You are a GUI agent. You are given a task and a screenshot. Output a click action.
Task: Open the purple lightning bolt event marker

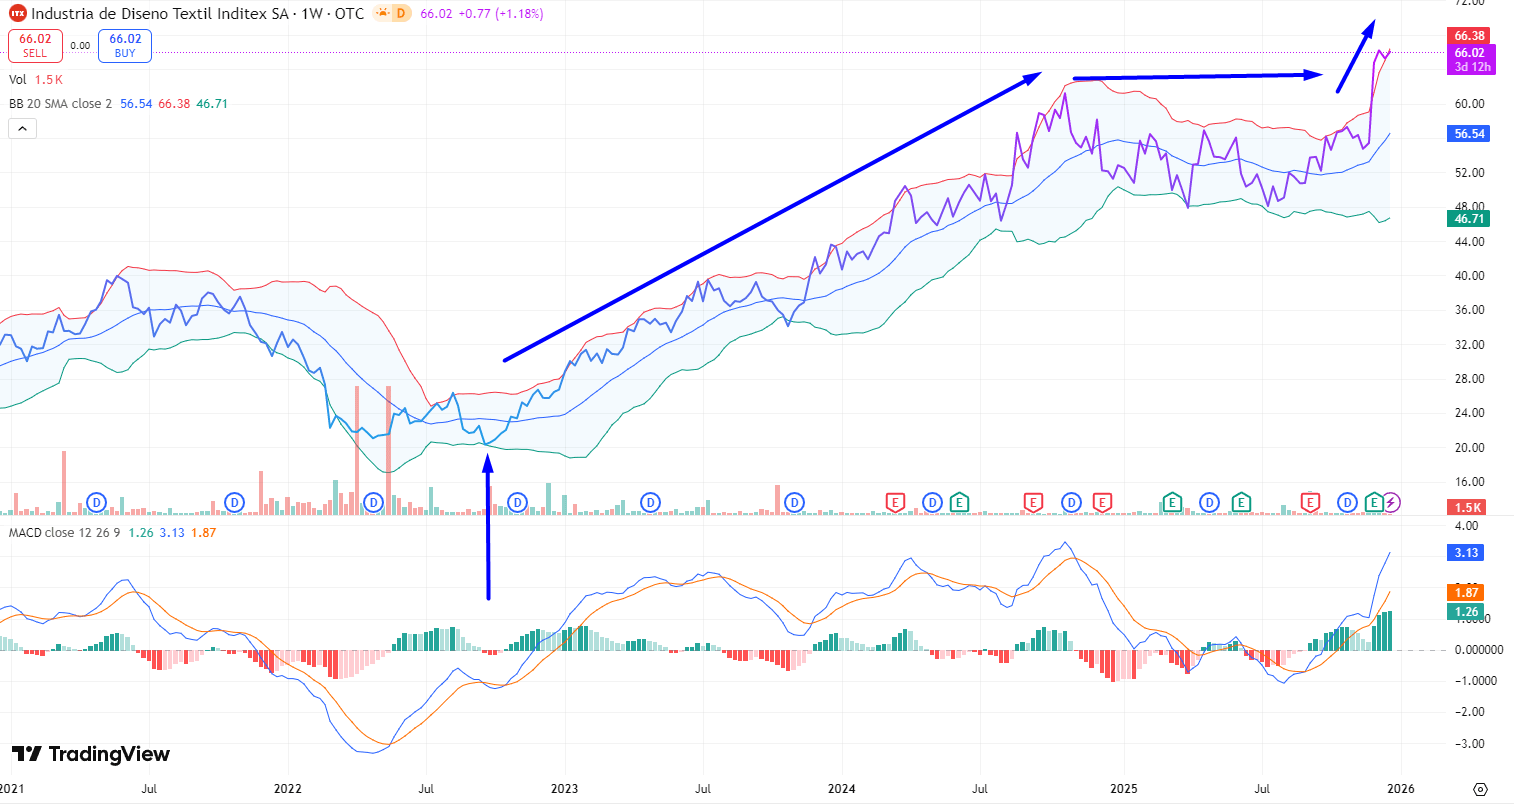tap(1391, 502)
